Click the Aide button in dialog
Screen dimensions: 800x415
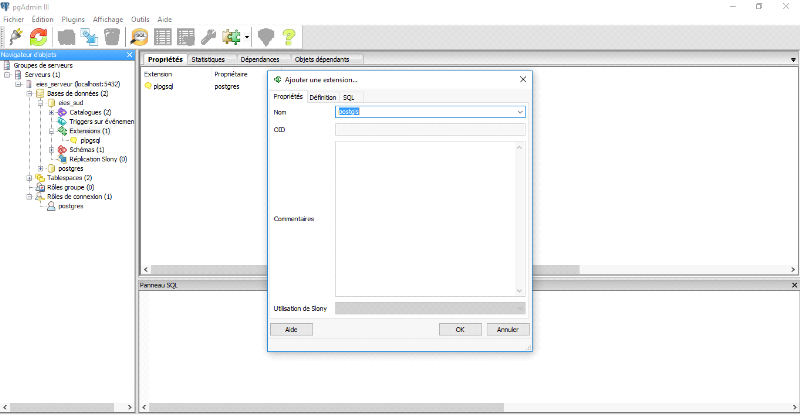pos(291,330)
